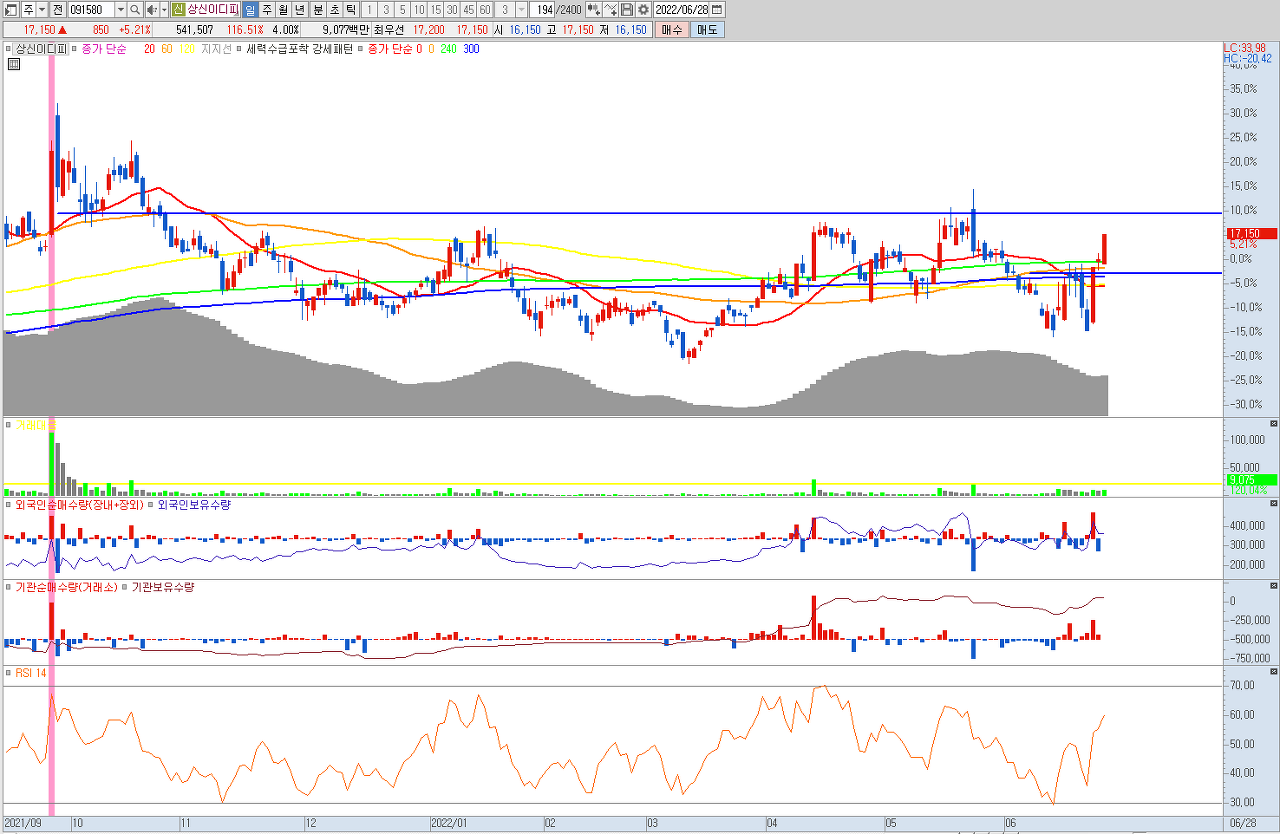Toggle RSI 14 indicator checkbox
The height and width of the screenshot is (834, 1280).
click(x=10, y=673)
